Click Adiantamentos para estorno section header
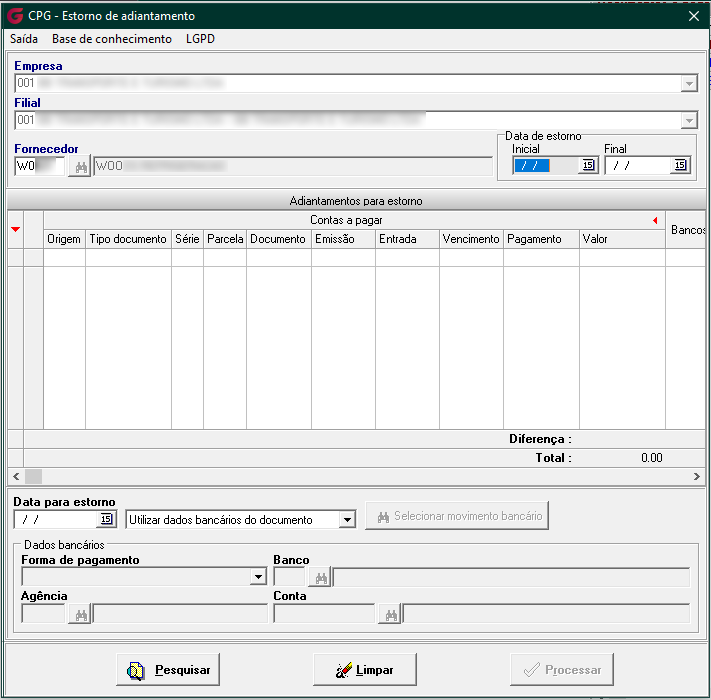 click(356, 201)
